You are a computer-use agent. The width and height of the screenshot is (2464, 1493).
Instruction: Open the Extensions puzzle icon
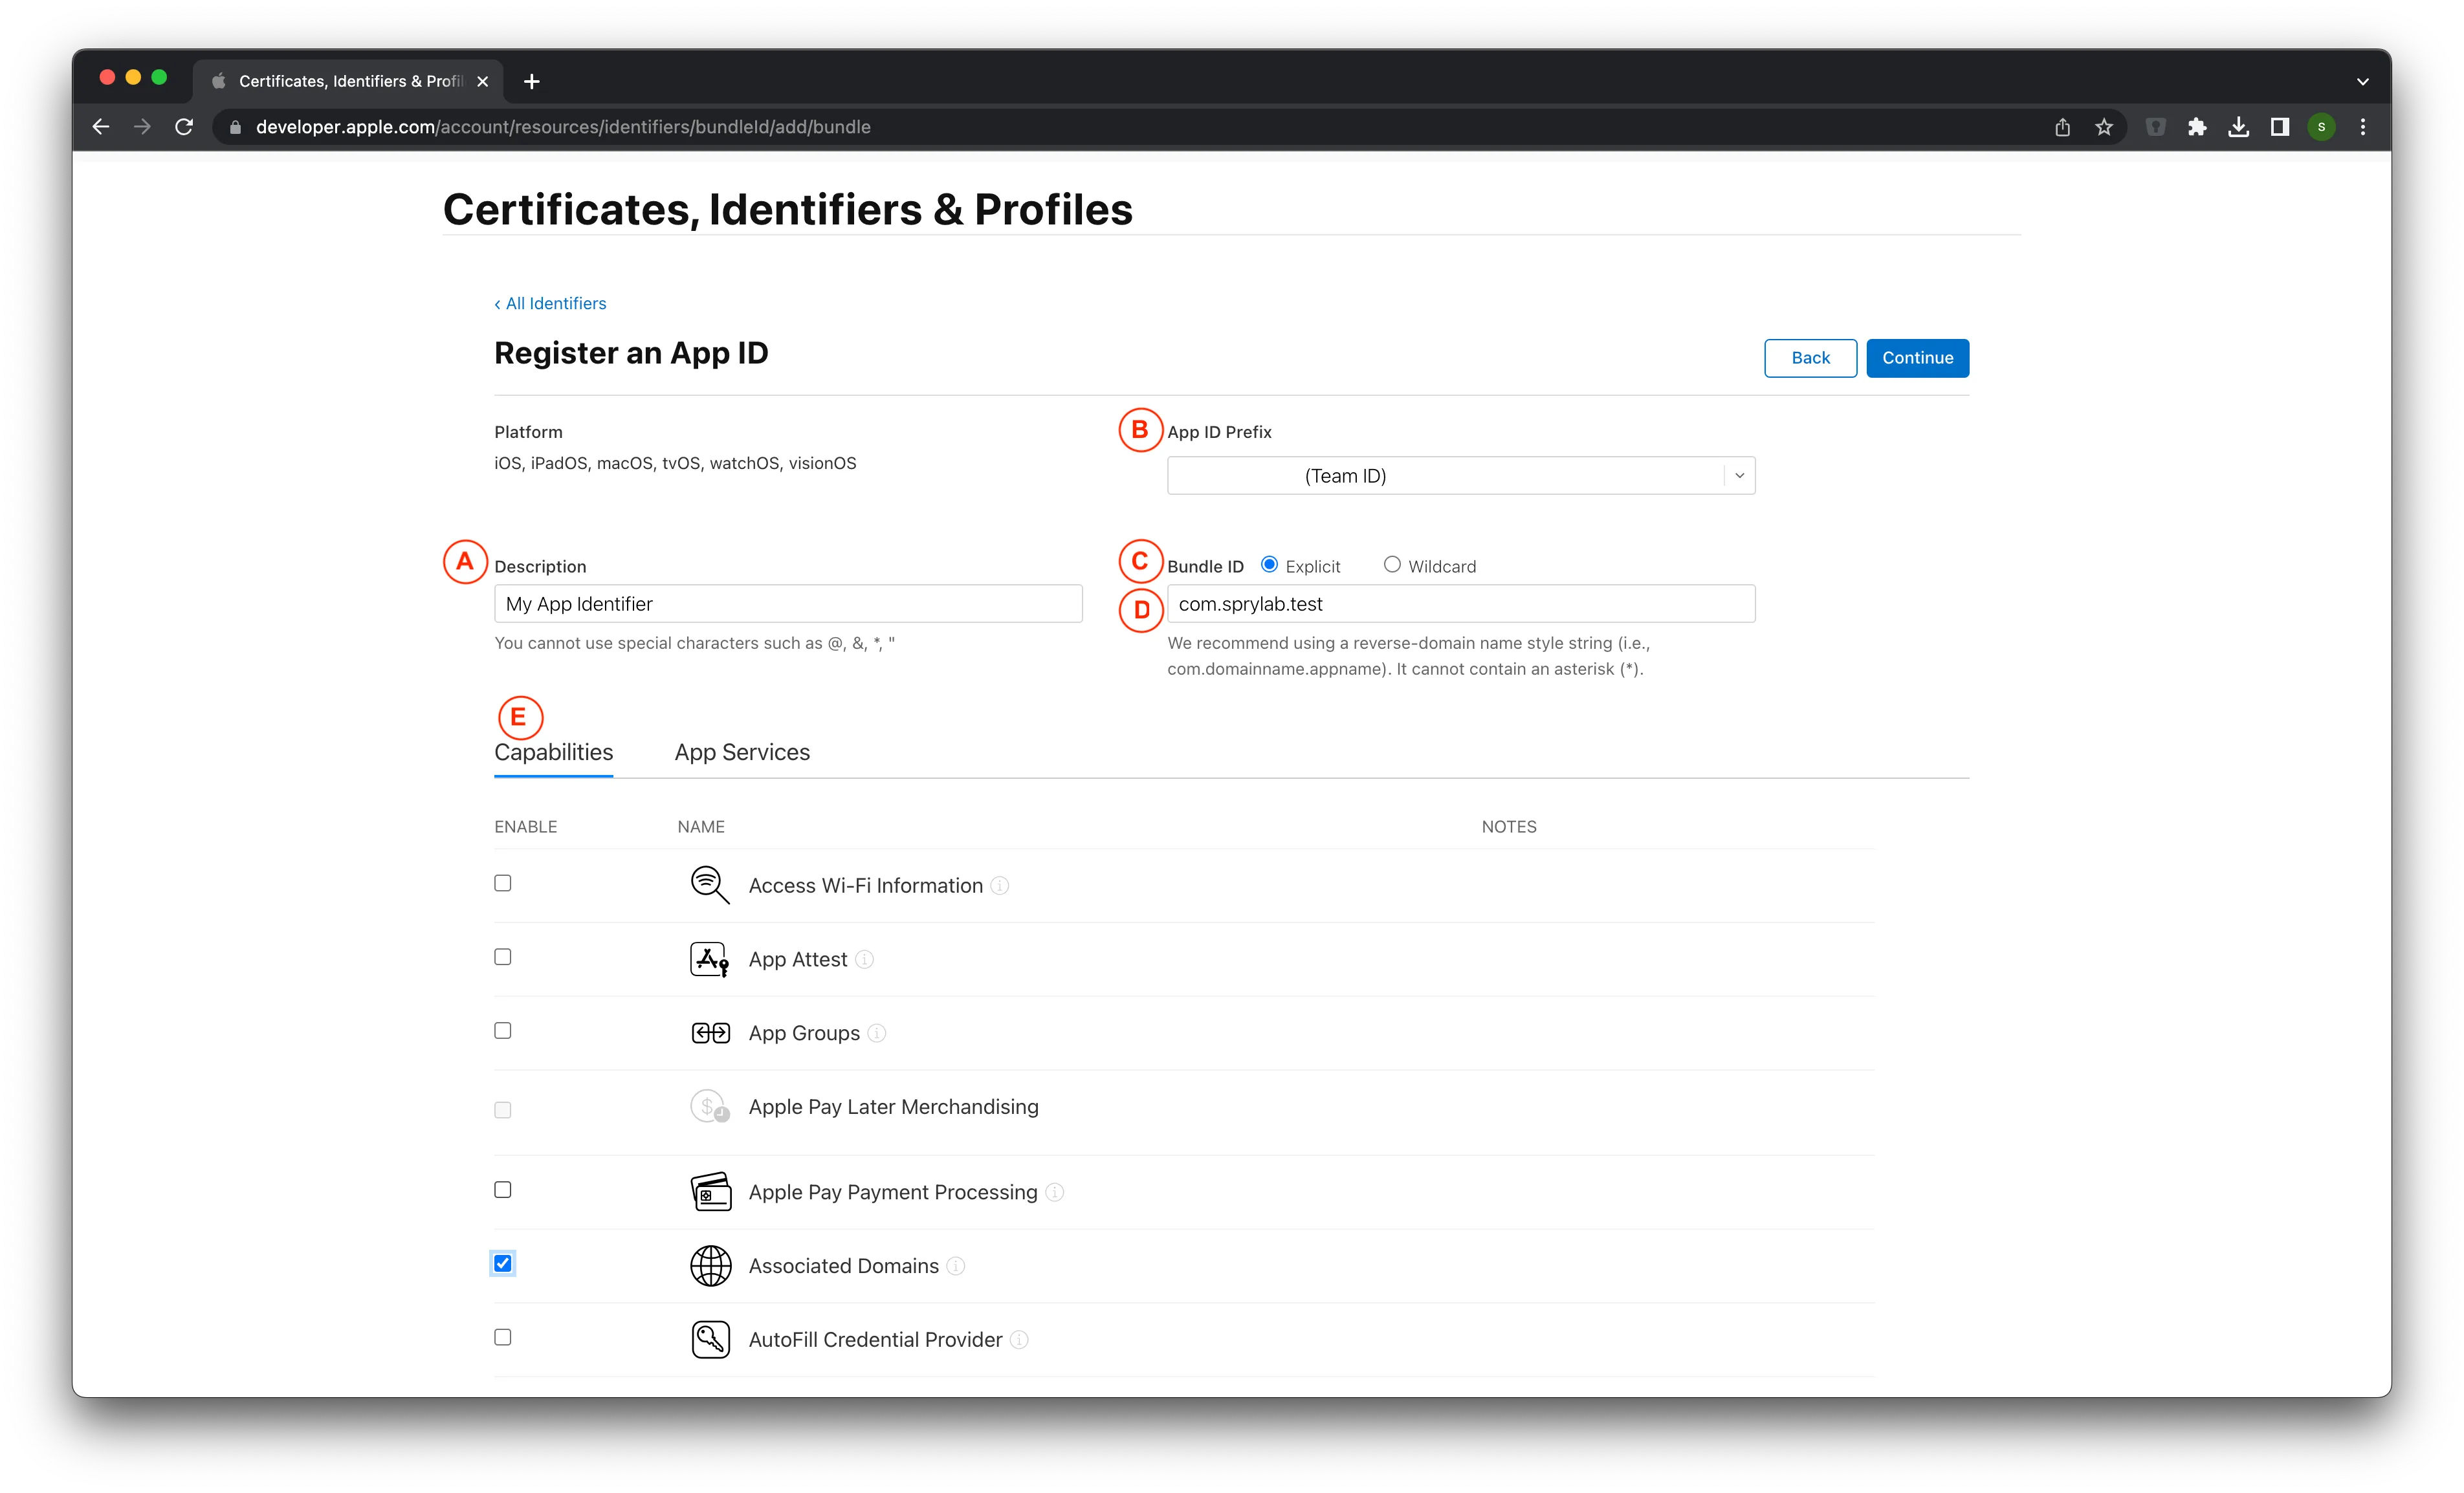coord(2197,127)
